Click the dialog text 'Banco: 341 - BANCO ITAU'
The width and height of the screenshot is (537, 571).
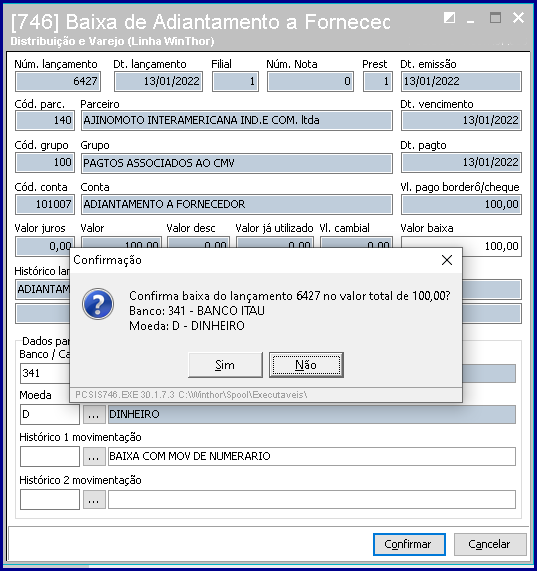tap(197, 311)
